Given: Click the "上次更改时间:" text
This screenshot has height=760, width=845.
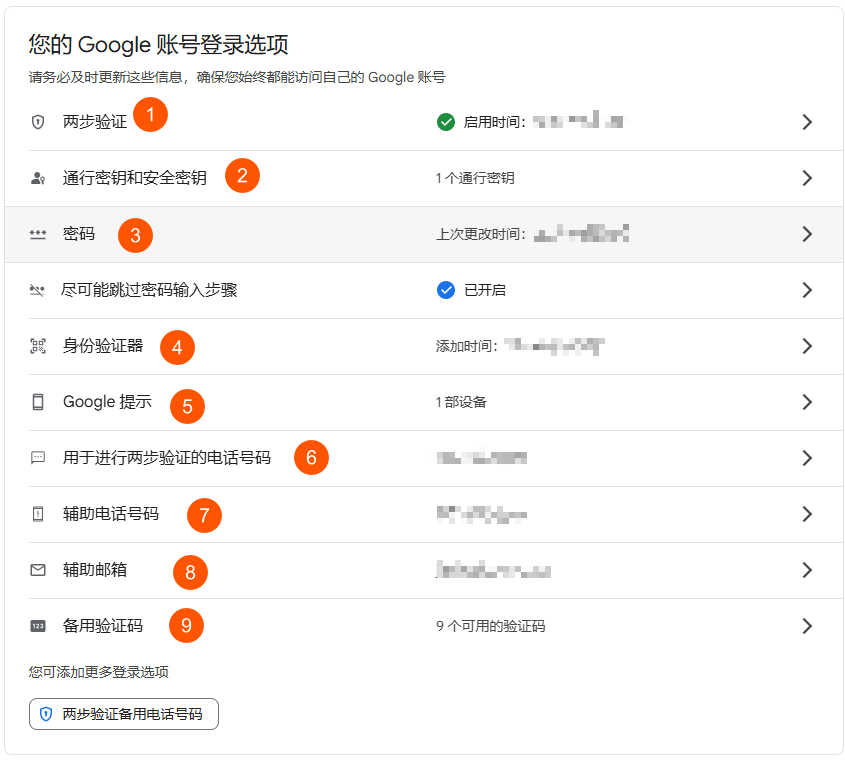Looking at the screenshot, I should (x=481, y=234).
